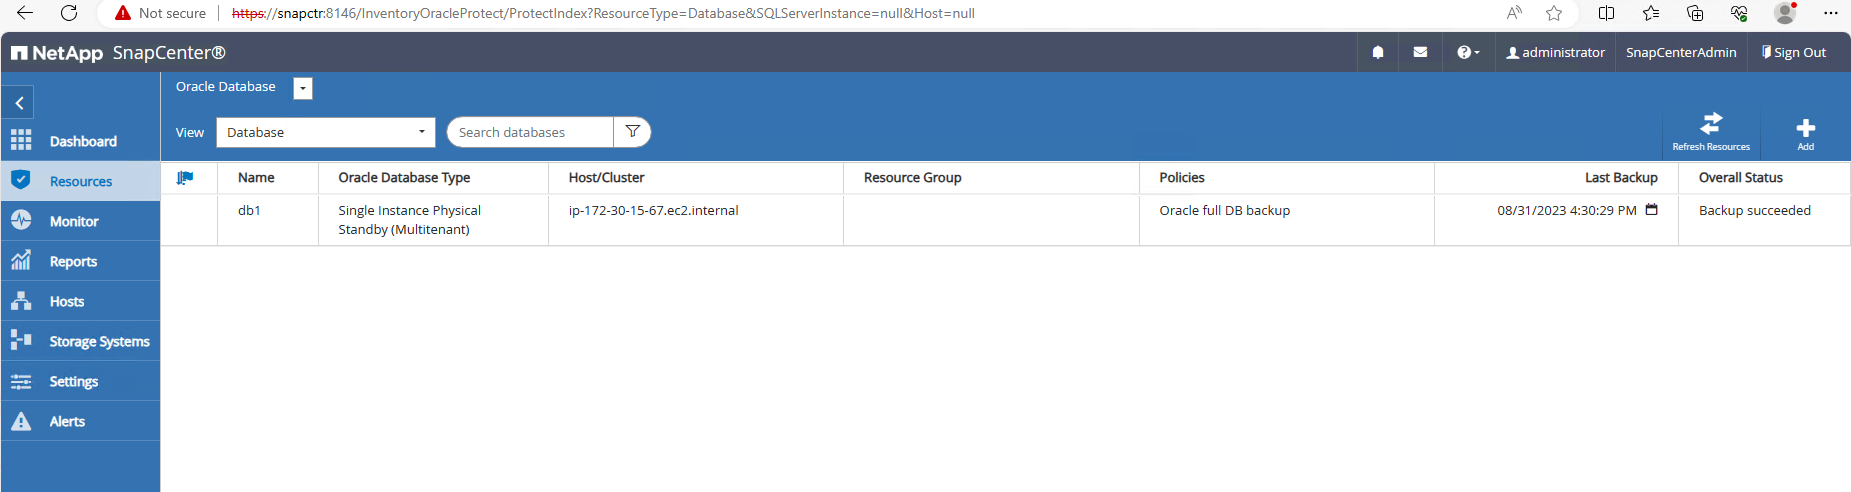Open the email envelope icon
1851x492 pixels.
(1420, 53)
